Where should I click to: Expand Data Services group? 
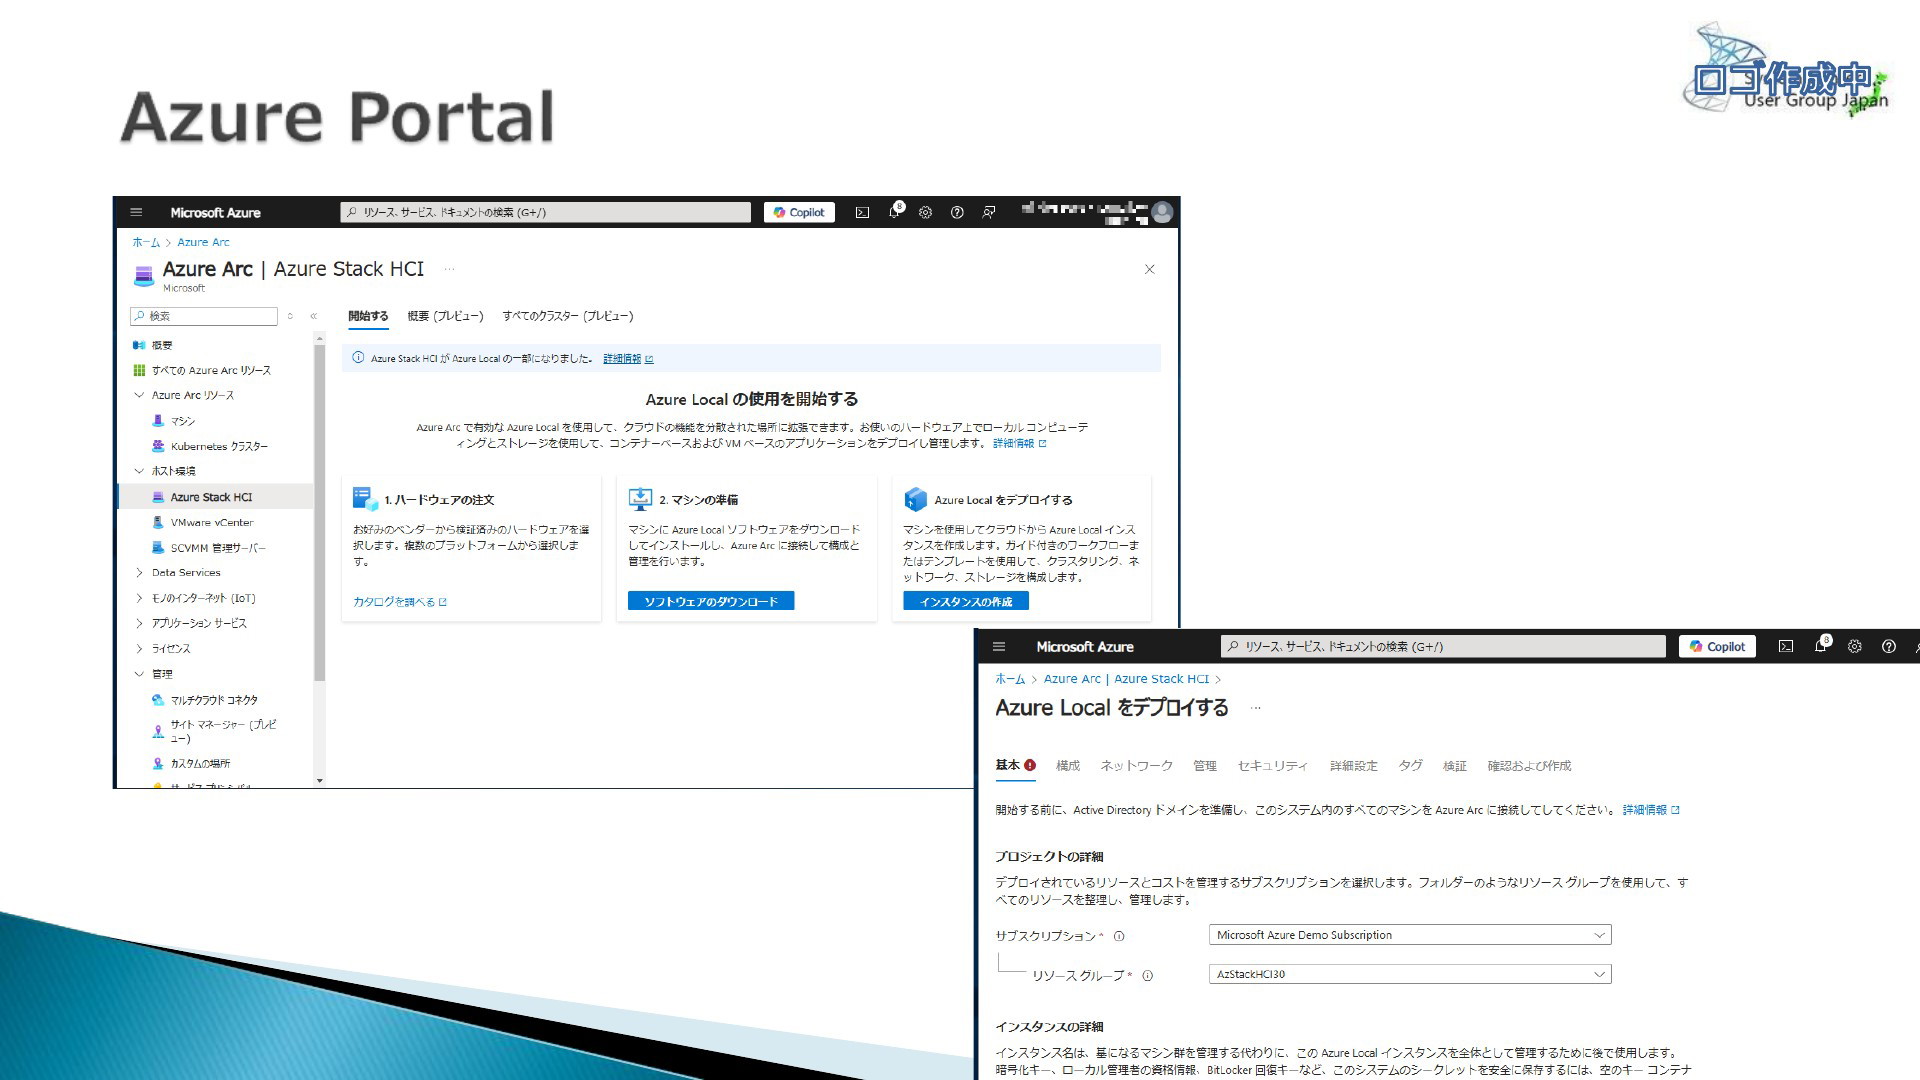pos(139,573)
